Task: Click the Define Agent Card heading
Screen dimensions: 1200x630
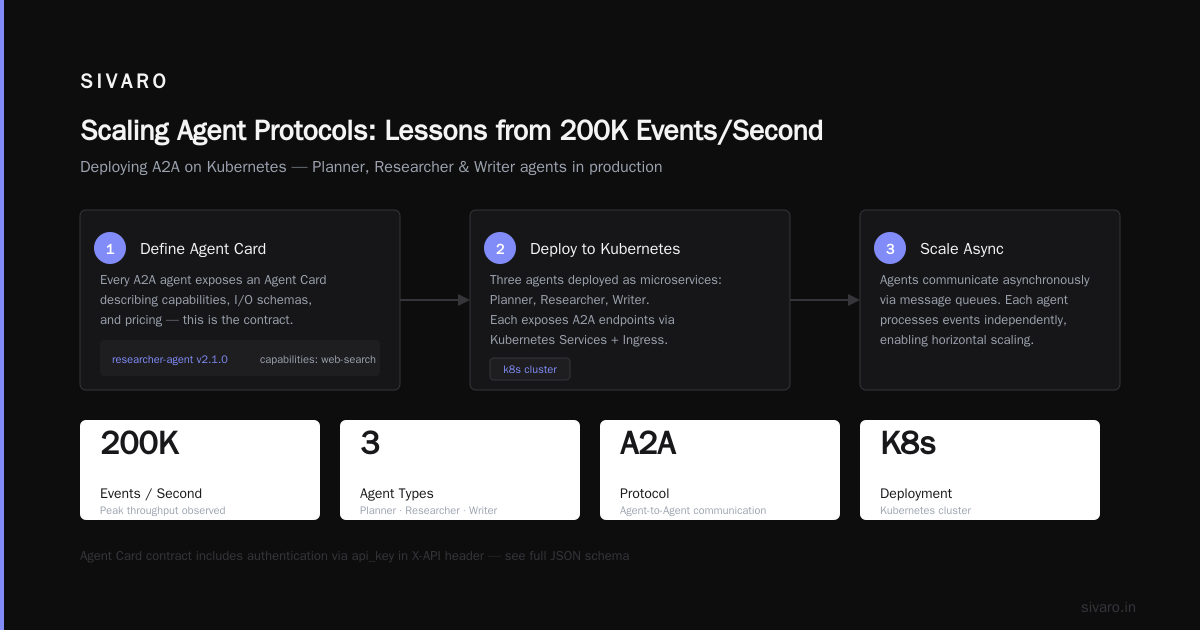Action: pos(203,249)
